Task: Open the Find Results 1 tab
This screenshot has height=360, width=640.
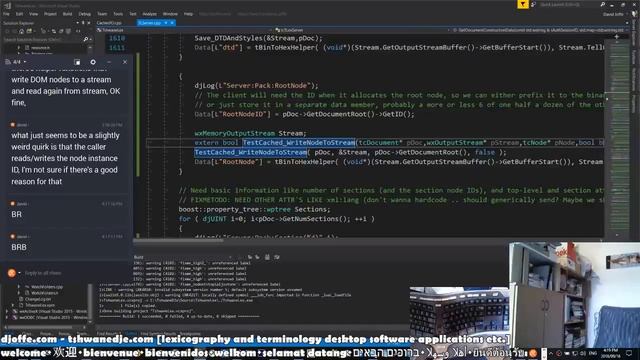Action: (109, 334)
